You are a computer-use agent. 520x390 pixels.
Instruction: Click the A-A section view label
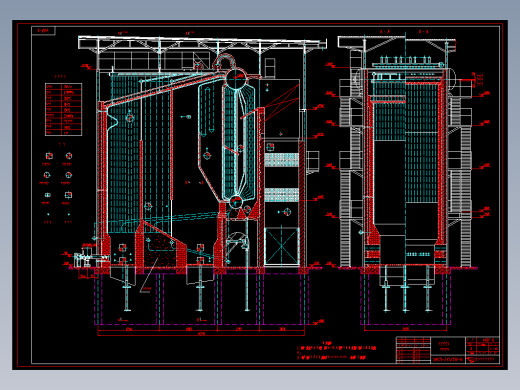(x=385, y=32)
